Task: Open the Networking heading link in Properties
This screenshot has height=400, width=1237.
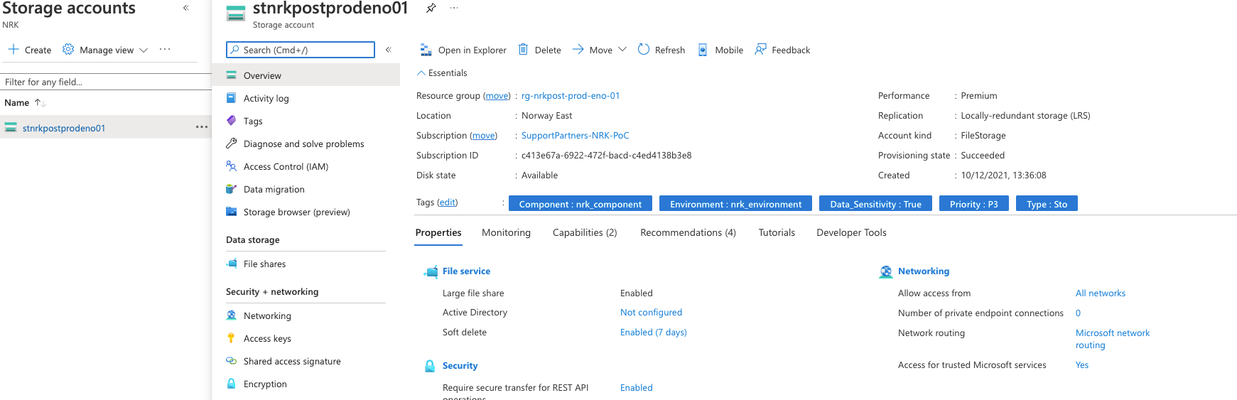Action: (x=924, y=271)
